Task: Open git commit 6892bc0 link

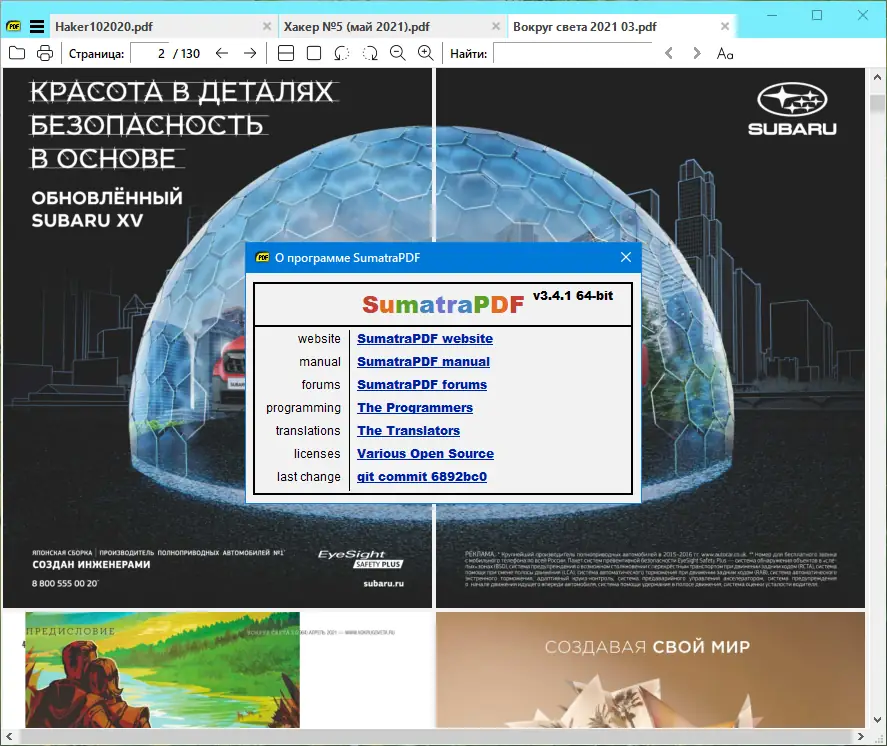Action: pyautogui.click(x=422, y=477)
